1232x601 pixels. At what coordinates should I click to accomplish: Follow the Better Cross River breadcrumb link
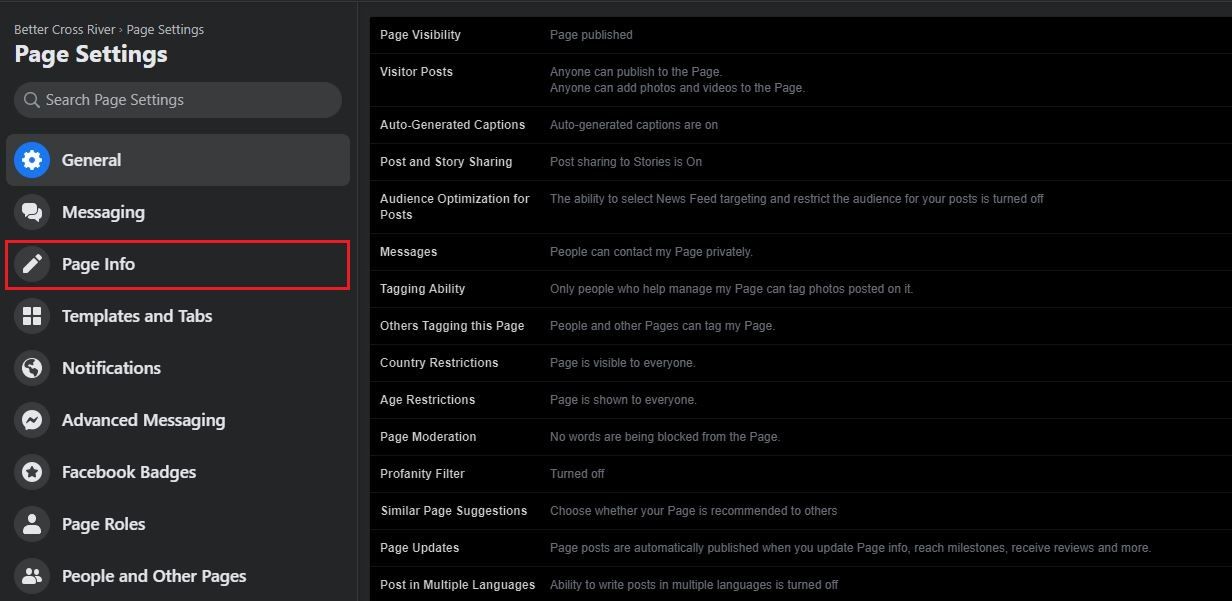(65, 30)
